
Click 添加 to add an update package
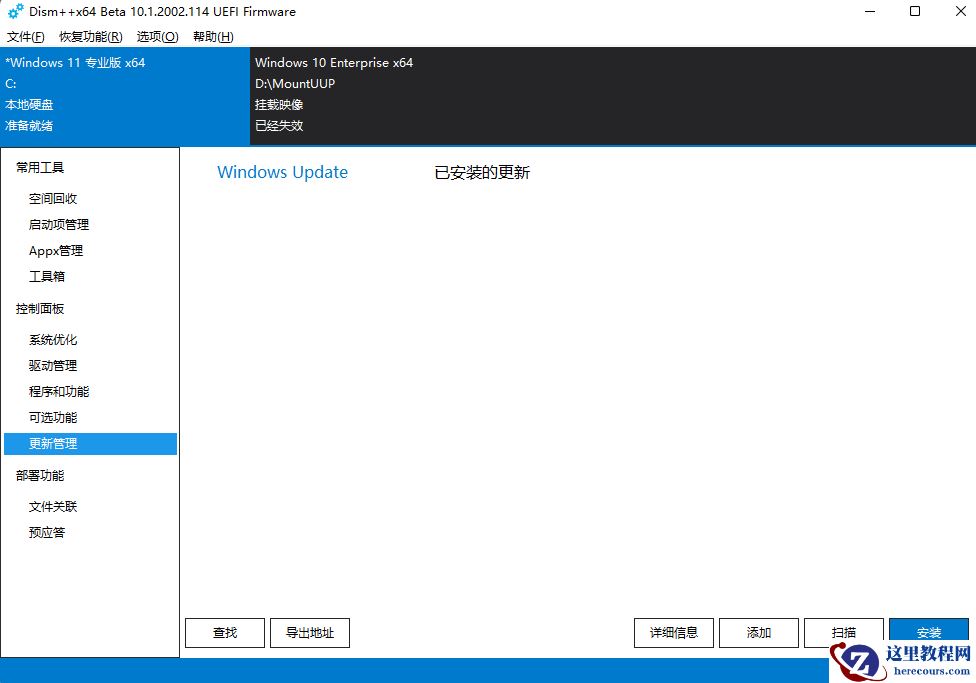click(758, 632)
